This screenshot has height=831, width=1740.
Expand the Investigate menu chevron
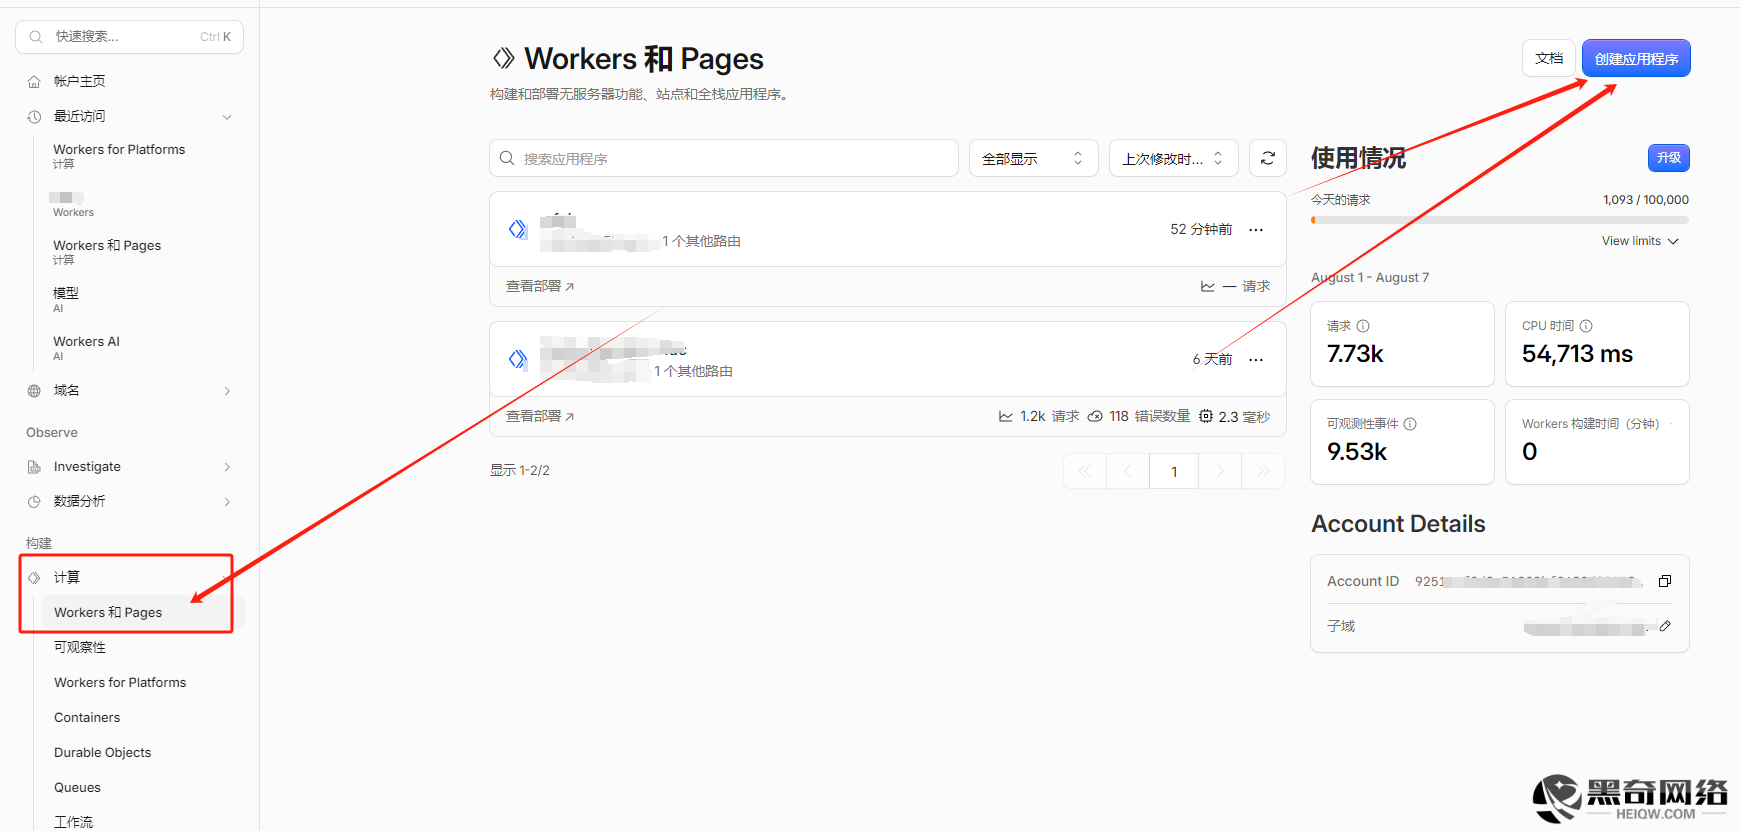[x=227, y=467]
